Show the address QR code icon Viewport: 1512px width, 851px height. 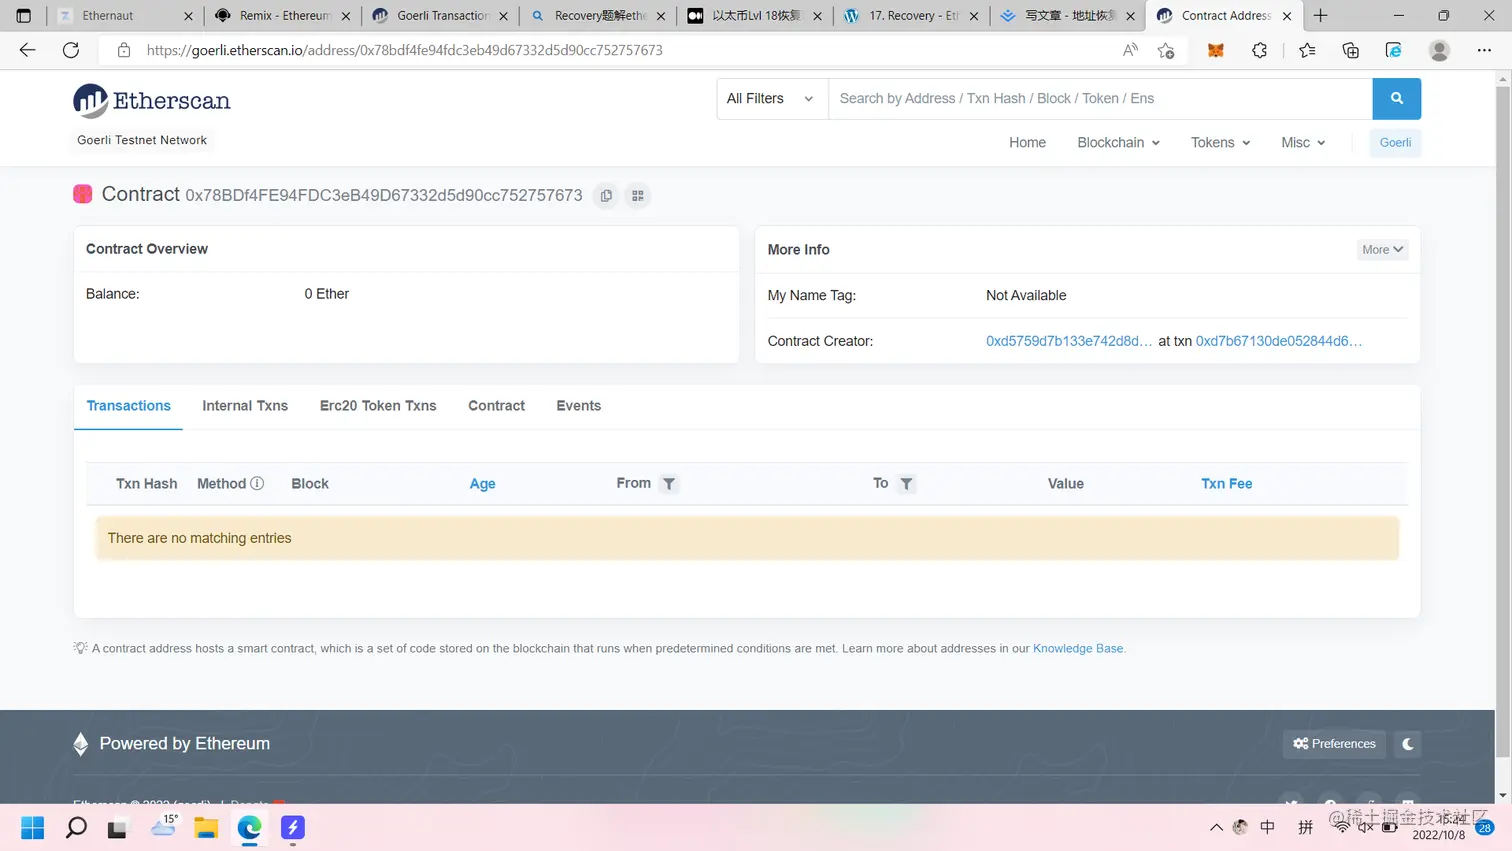638,196
